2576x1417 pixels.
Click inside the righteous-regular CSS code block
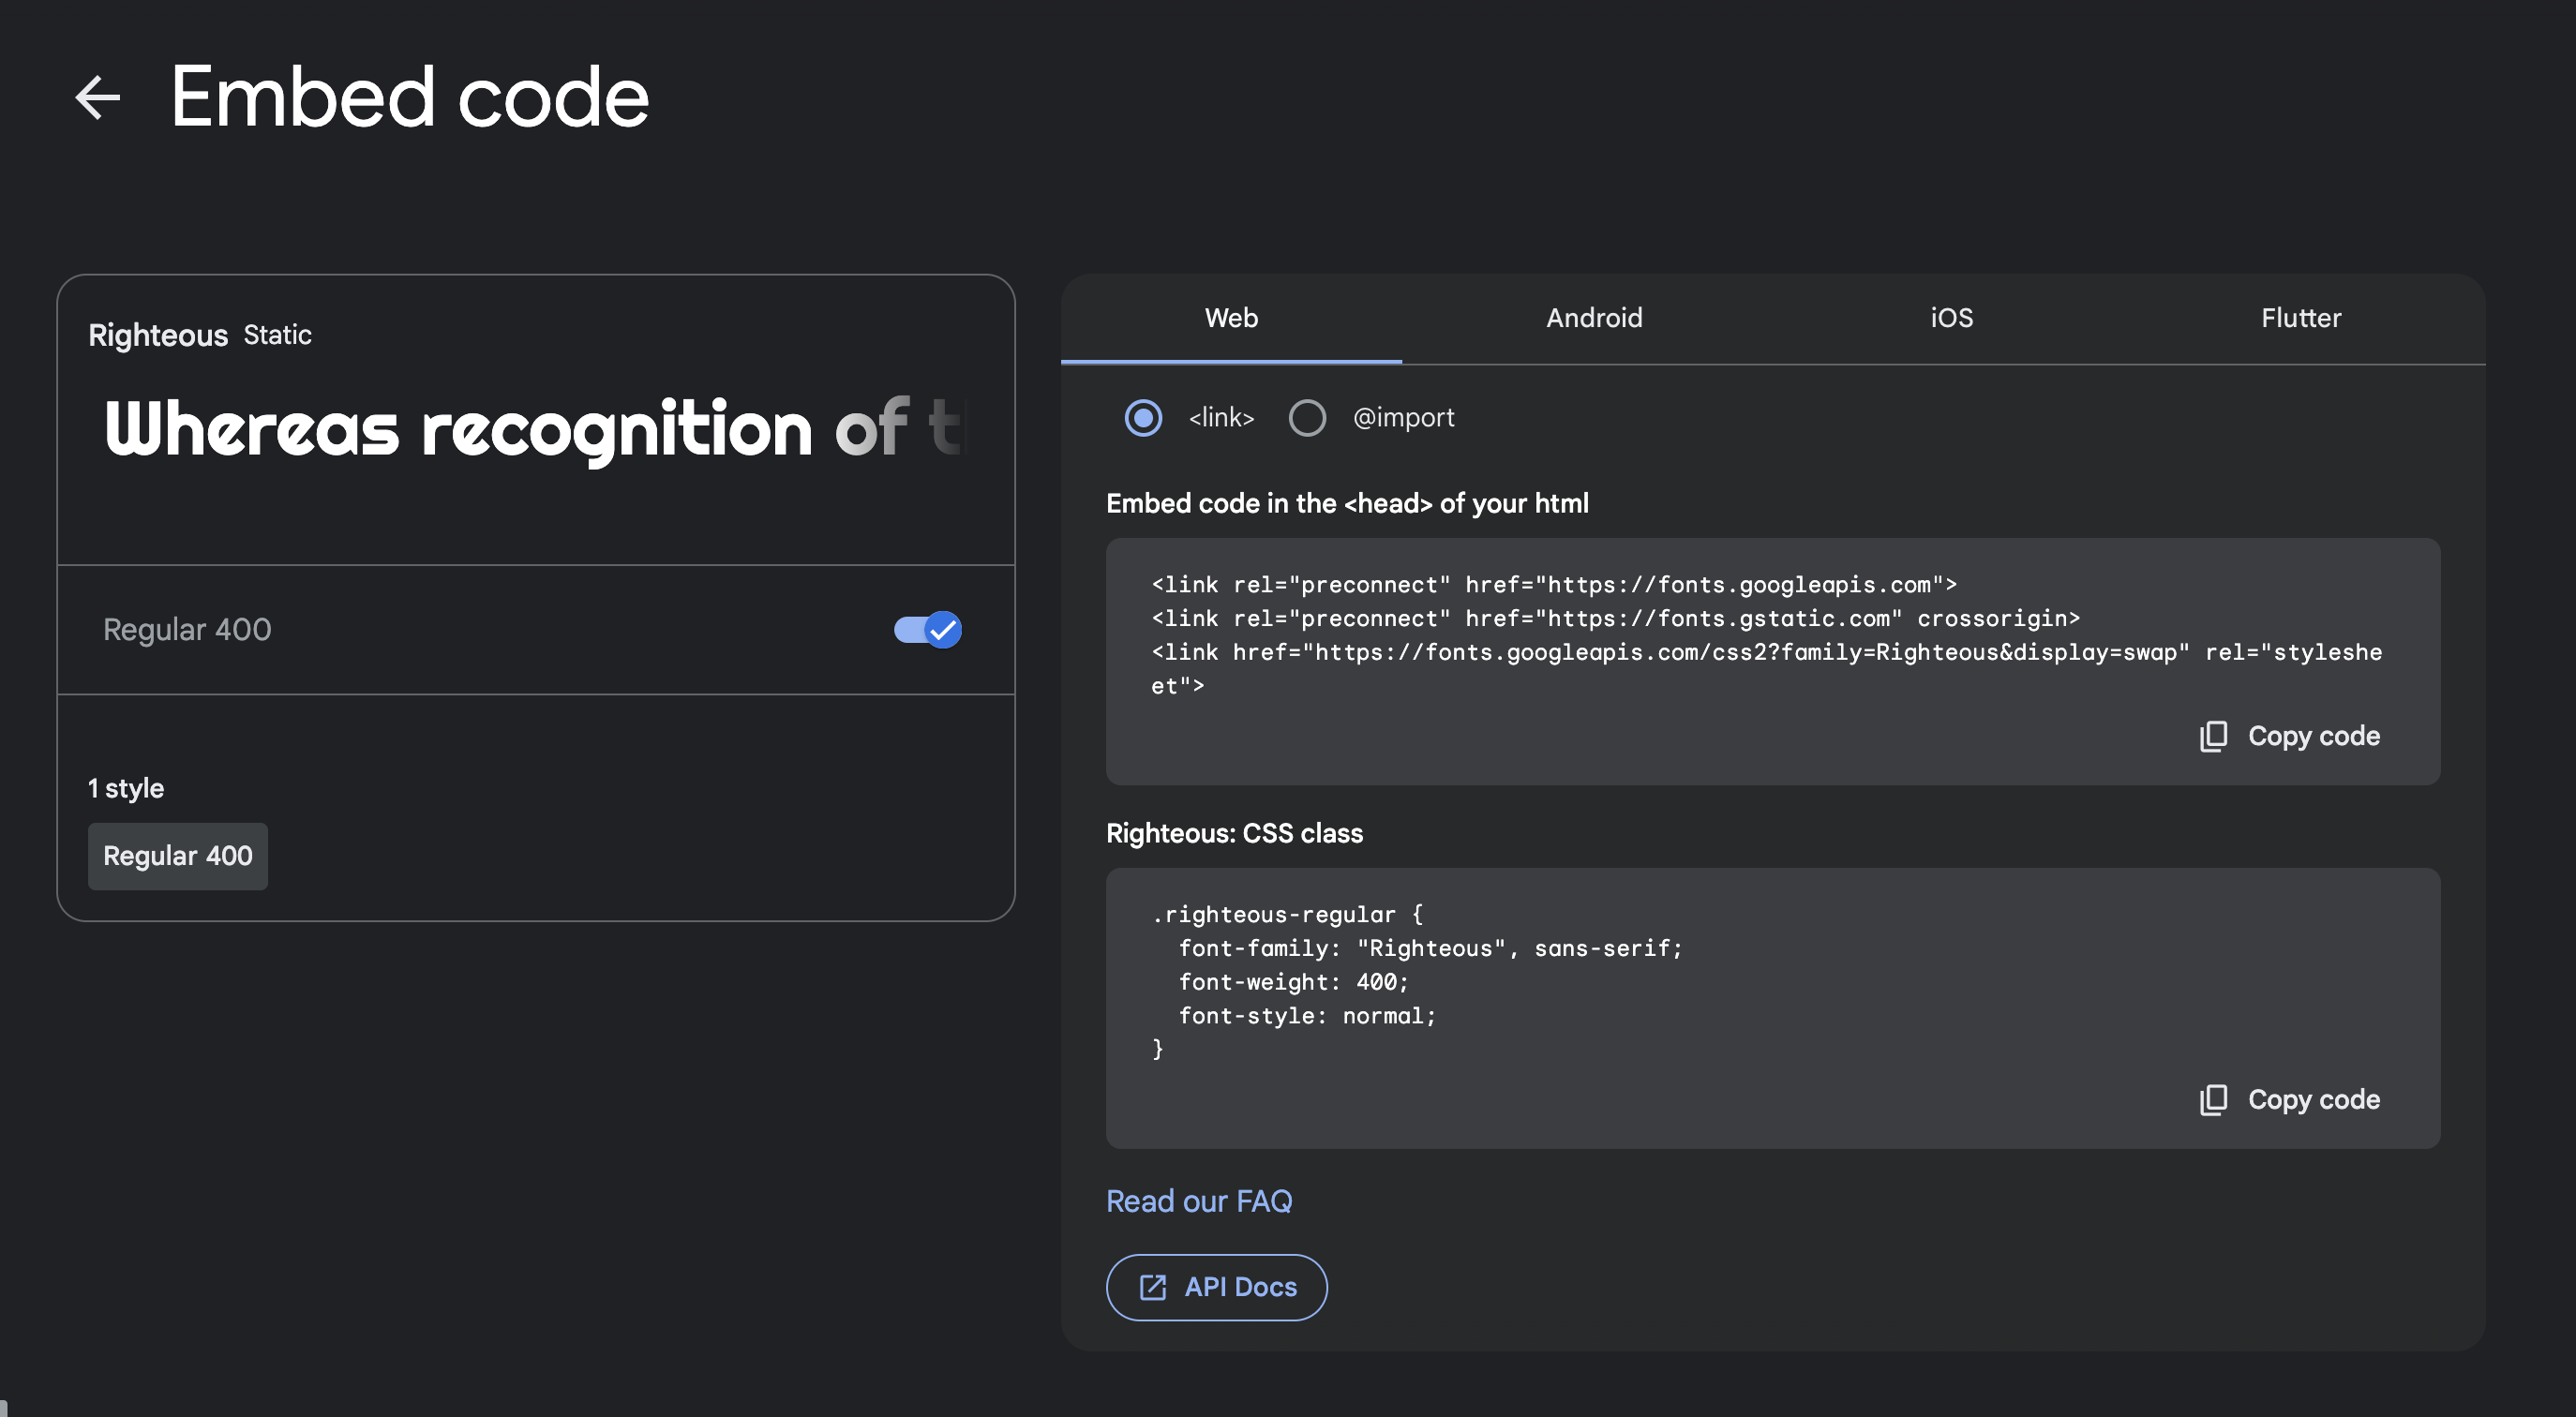(1500, 980)
